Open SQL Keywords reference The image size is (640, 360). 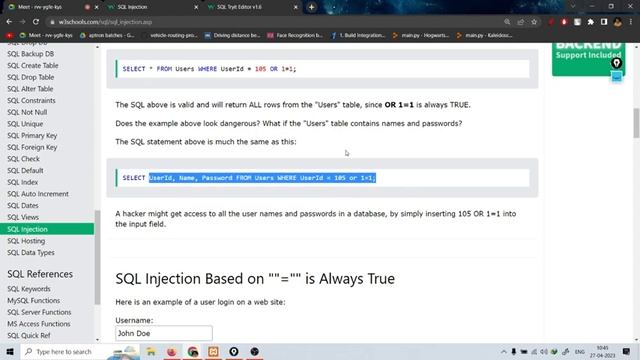(29, 289)
